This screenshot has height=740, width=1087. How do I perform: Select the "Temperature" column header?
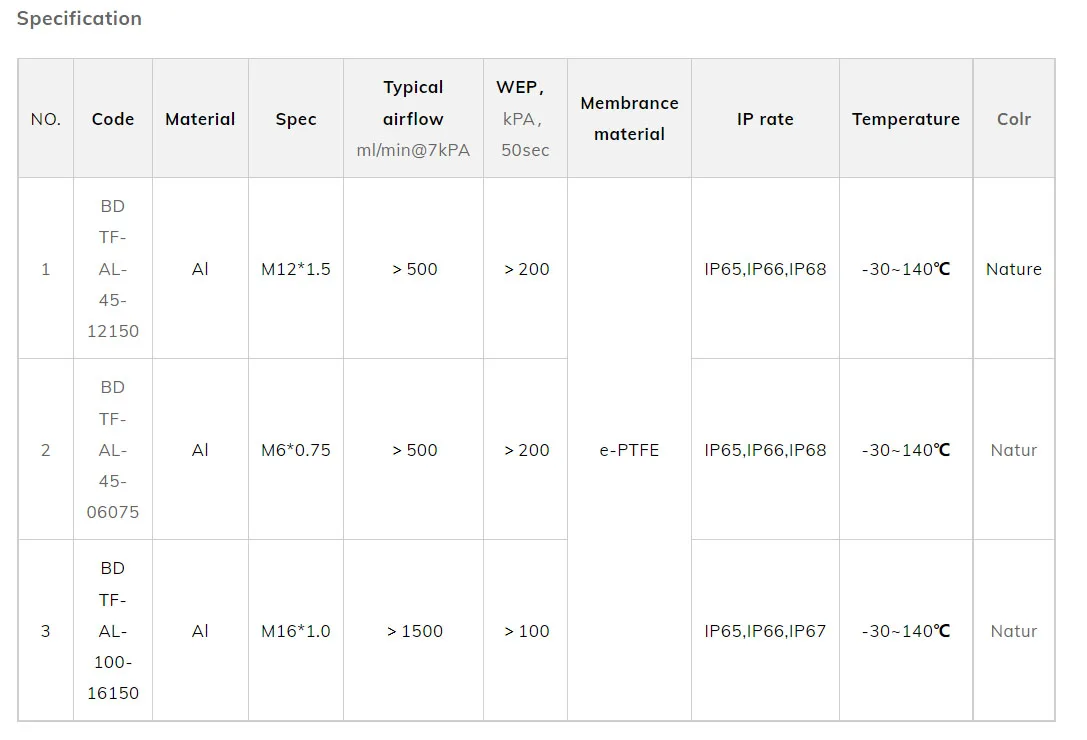click(906, 119)
